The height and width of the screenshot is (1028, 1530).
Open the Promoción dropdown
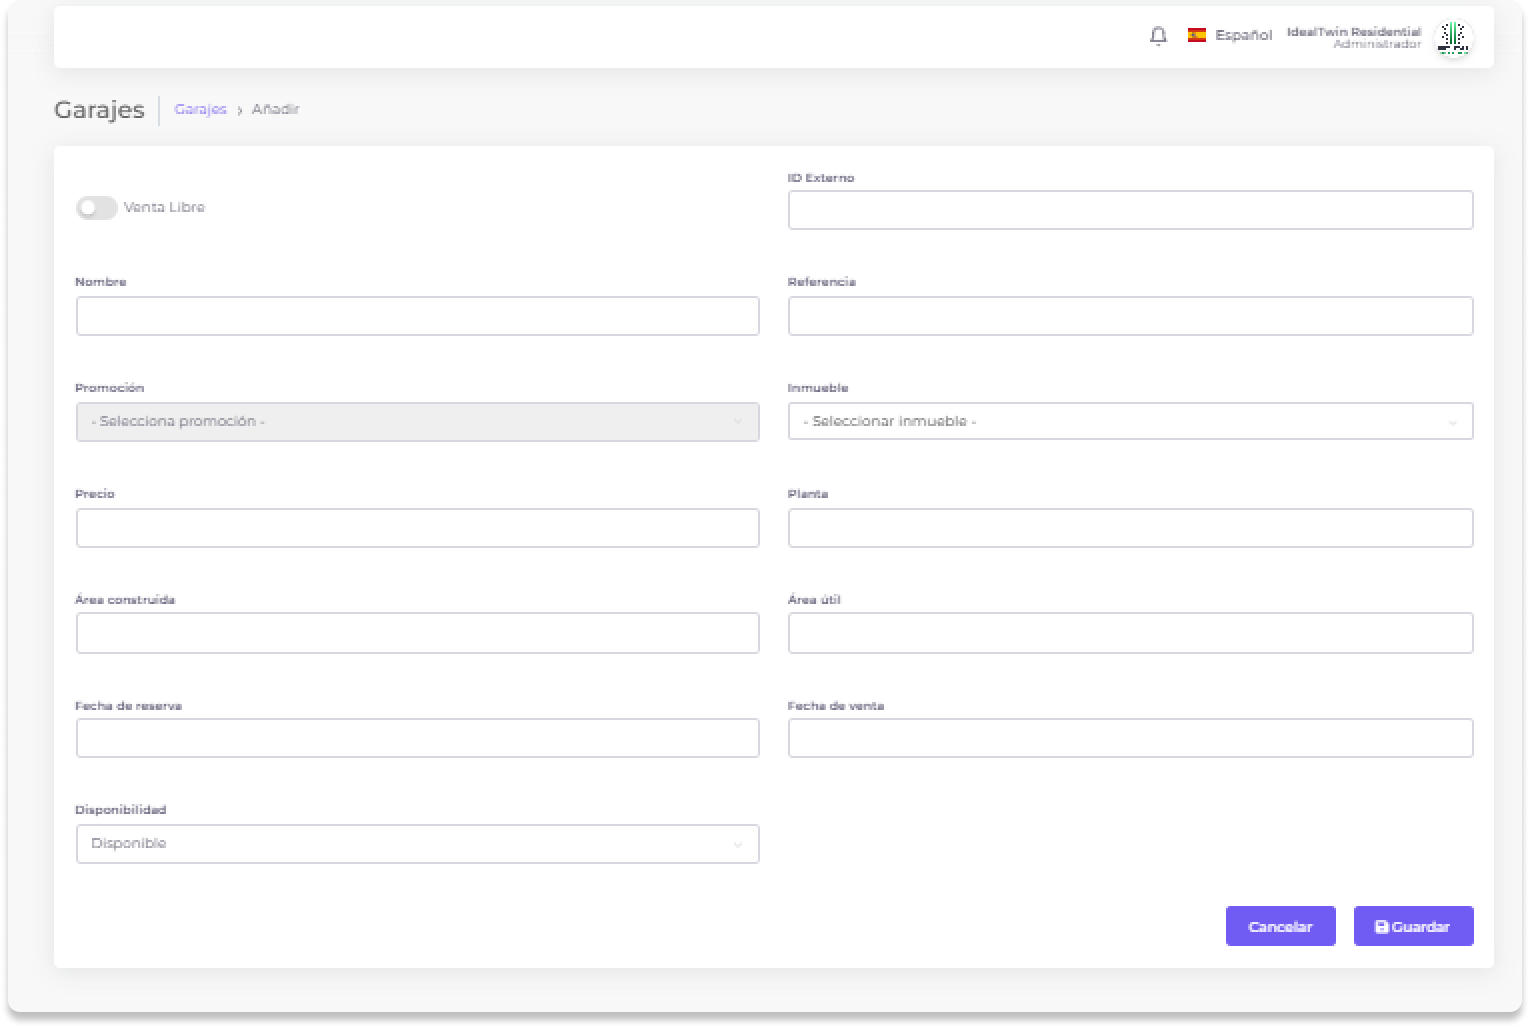(417, 422)
